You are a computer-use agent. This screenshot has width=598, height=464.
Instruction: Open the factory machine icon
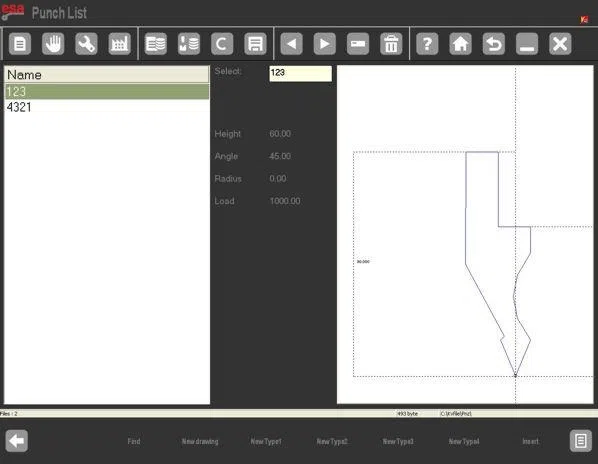[119, 44]
